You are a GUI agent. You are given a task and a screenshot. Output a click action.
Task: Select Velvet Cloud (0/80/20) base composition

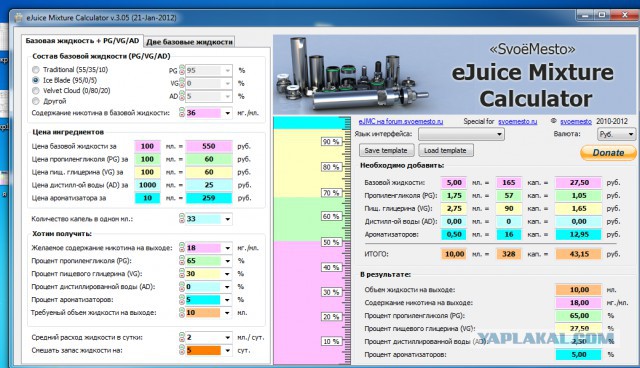tap(36, 91)
